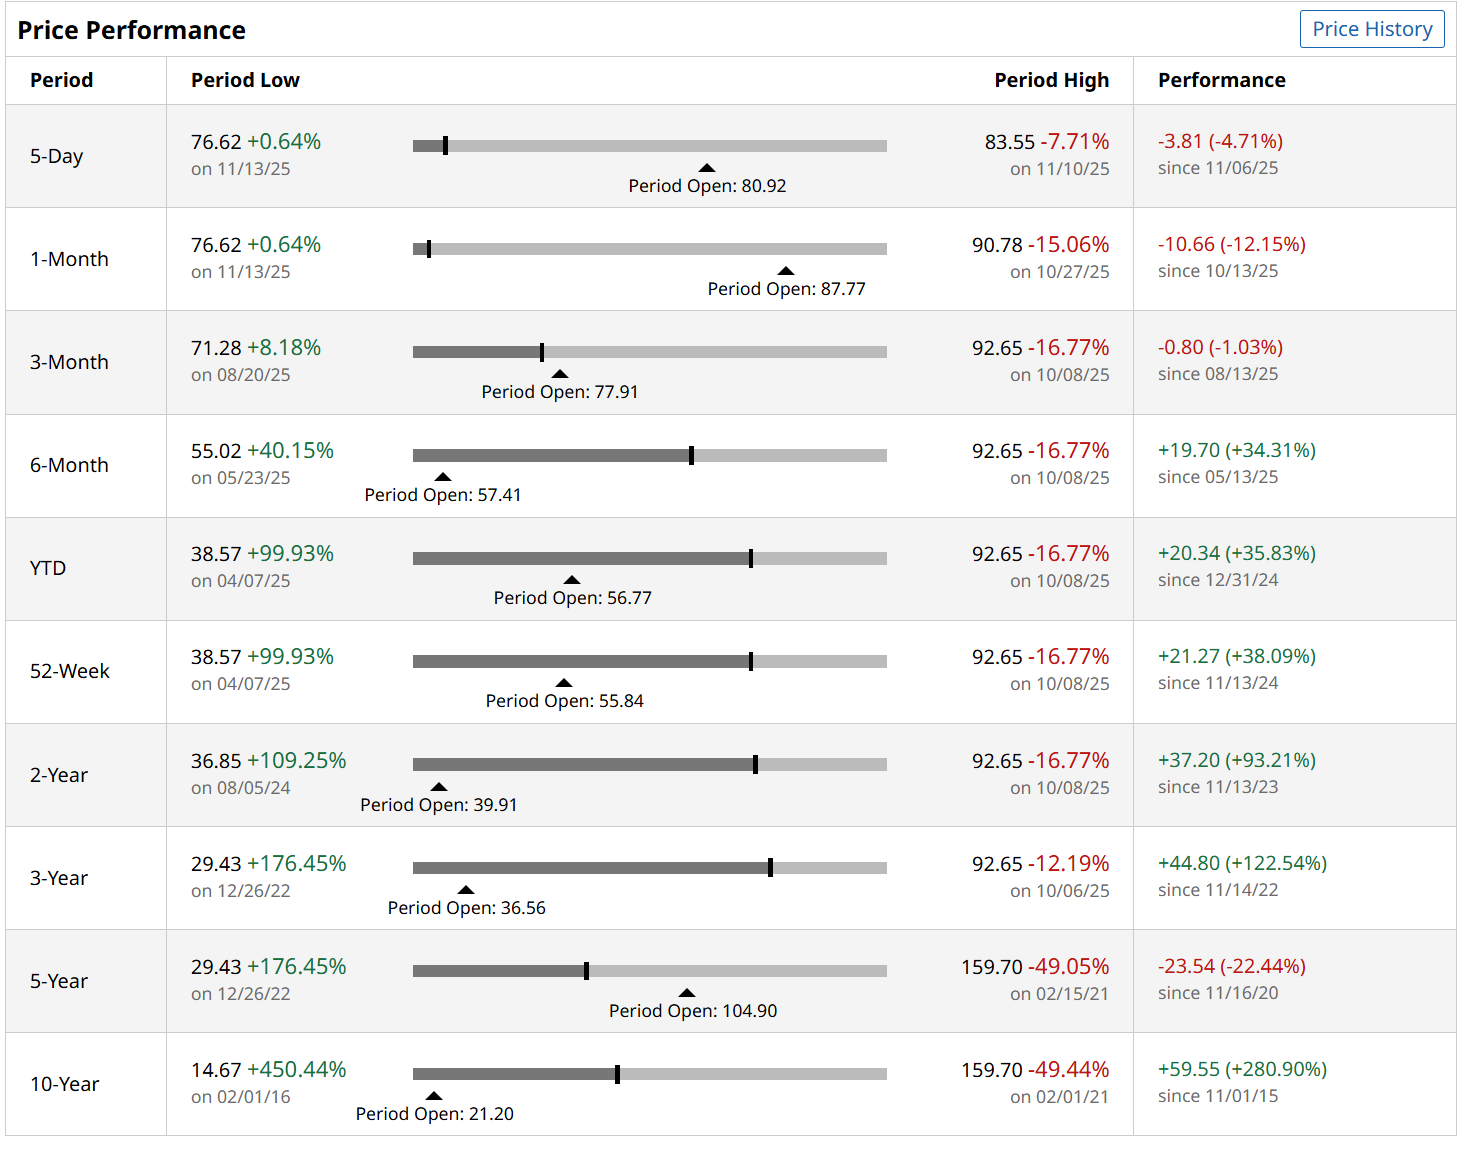Click the 1-Month period open triangle marker
Screen dimensions: 1473x1169
pyautogui.click(x=786, y=271)
